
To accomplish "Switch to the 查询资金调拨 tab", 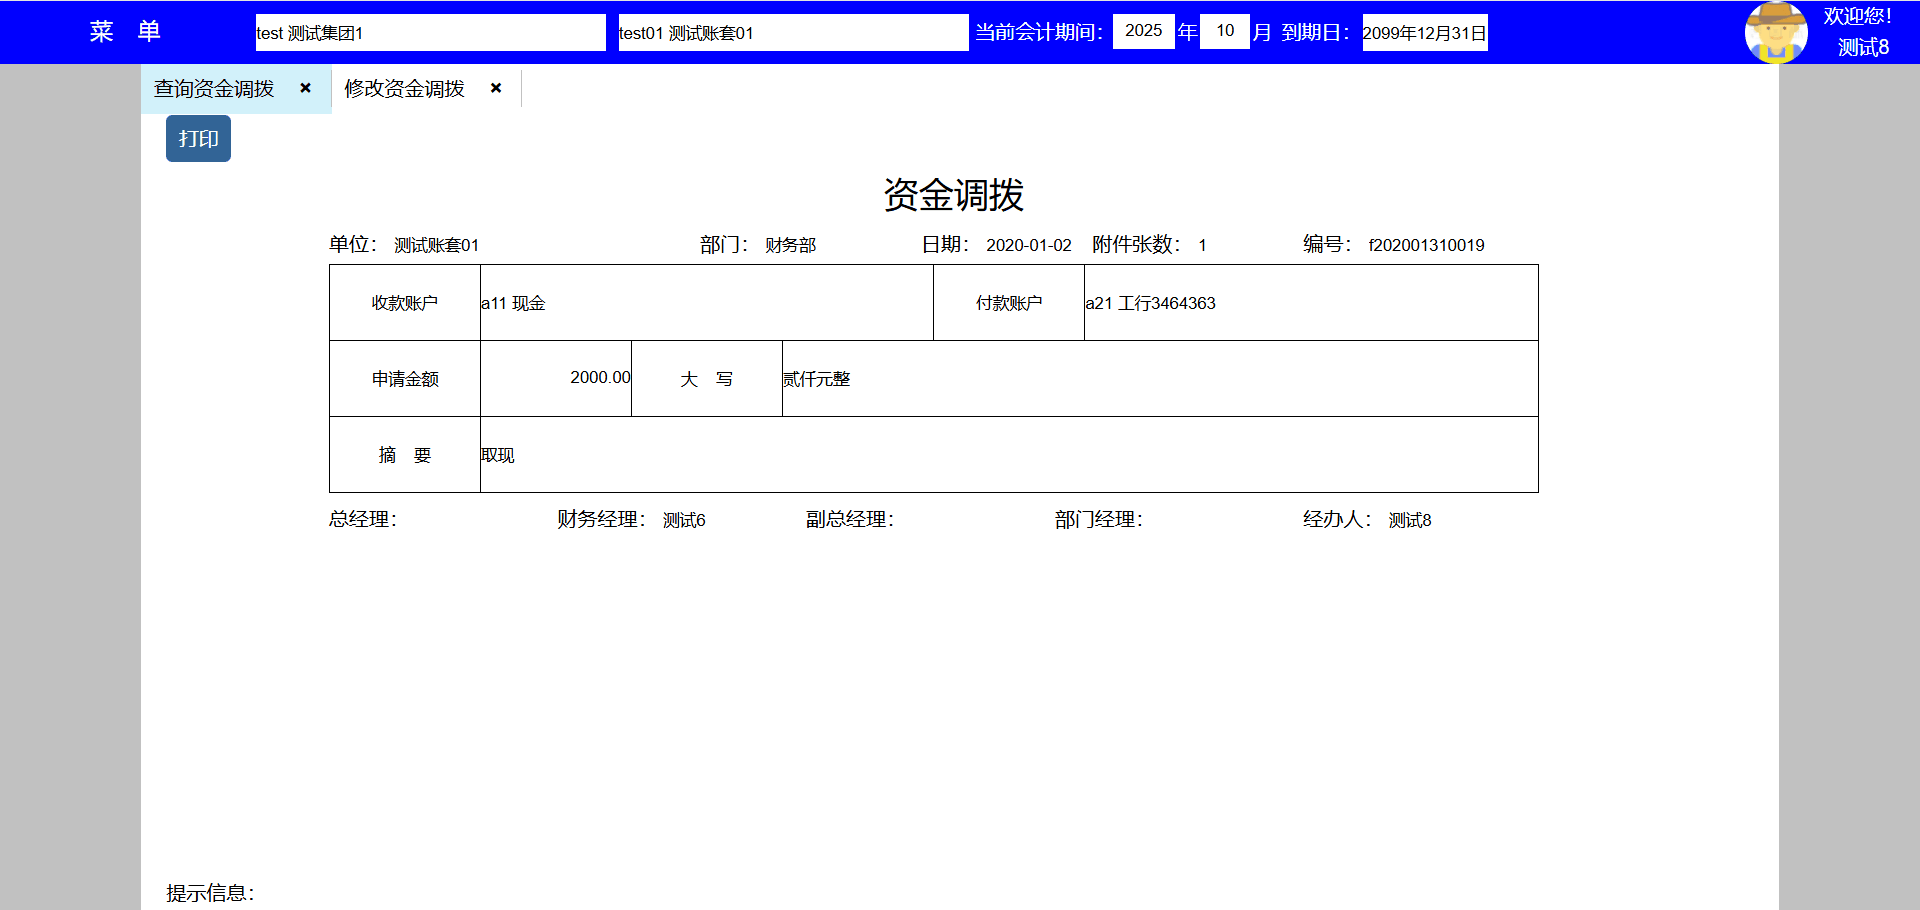I will point(214,89).
